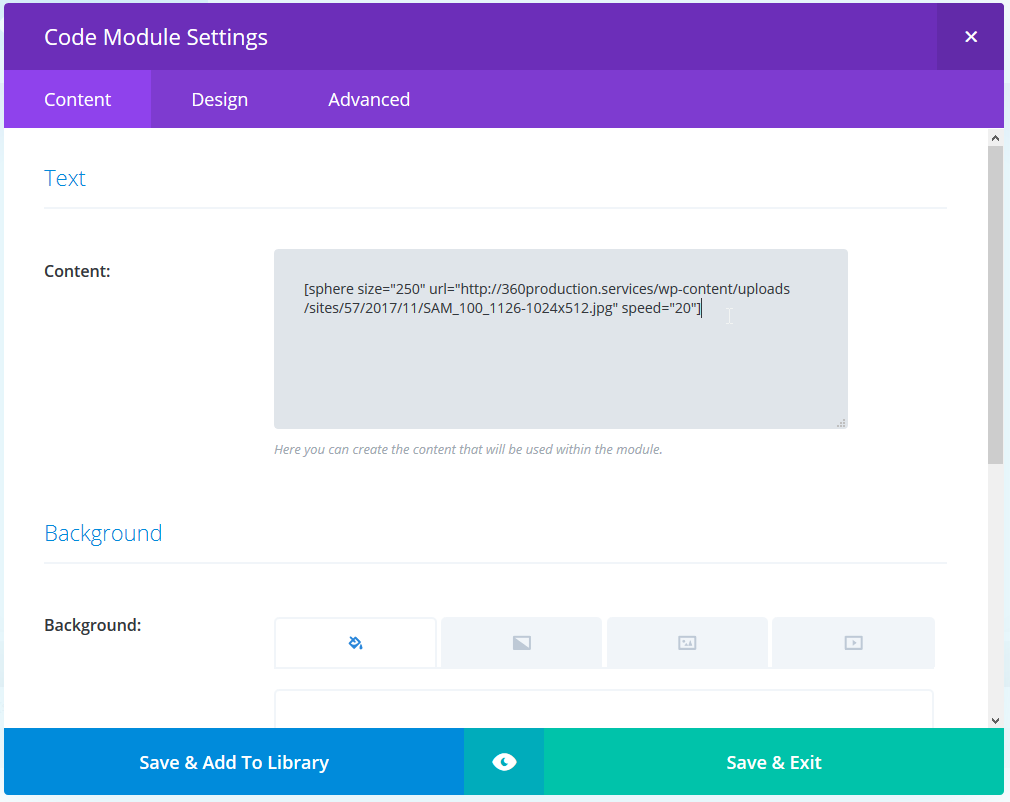Click the background color preview area
The height and width of the screenshot is (802, 1010).
(603, 708)
